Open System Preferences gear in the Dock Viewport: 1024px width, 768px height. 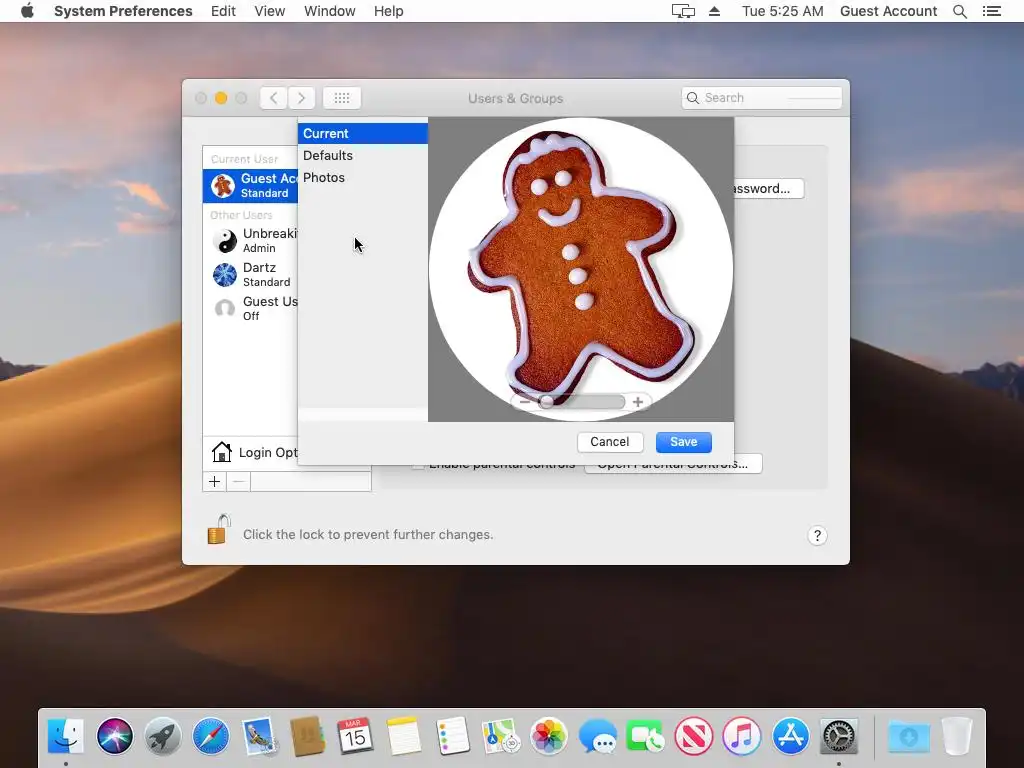point(839,736)
